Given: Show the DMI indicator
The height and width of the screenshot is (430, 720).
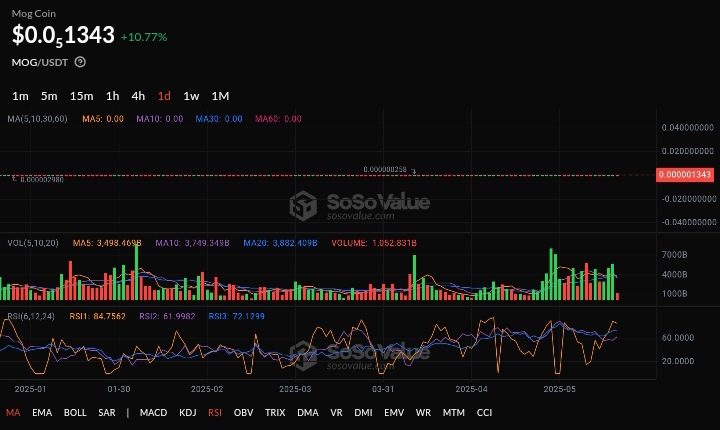Looking at the screenshot, I should (x=360, y=412).
